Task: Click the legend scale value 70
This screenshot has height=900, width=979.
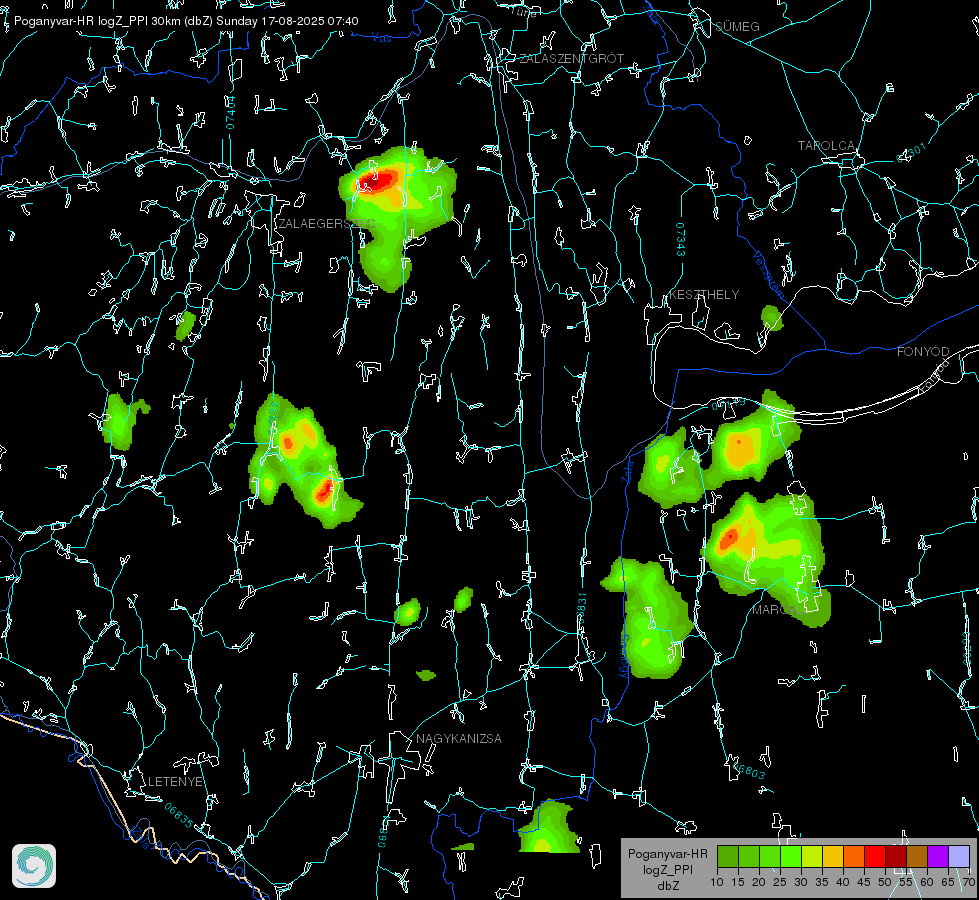Action: (x=969, y=883)
